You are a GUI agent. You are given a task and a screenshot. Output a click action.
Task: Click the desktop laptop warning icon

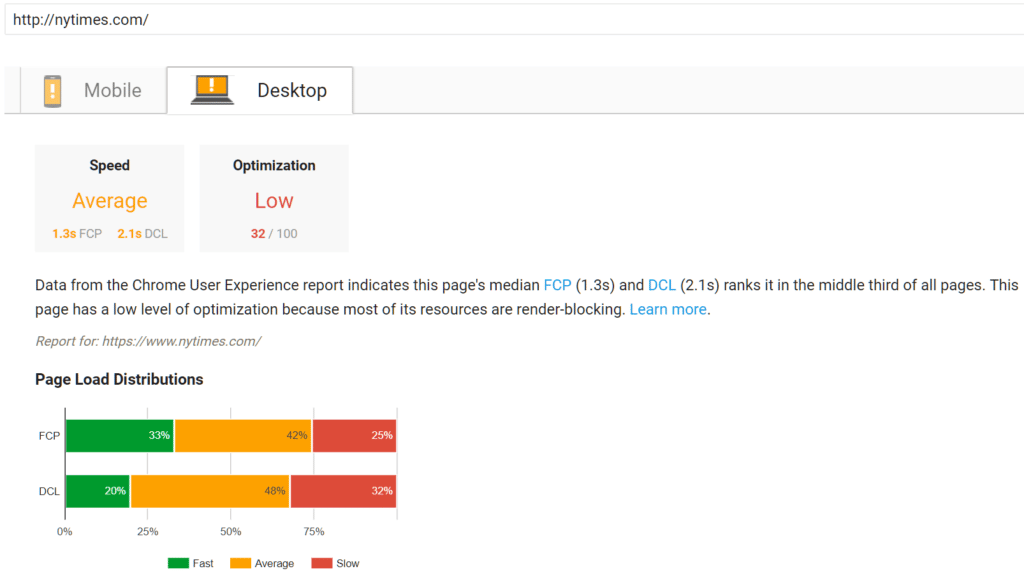click(212, 90)
